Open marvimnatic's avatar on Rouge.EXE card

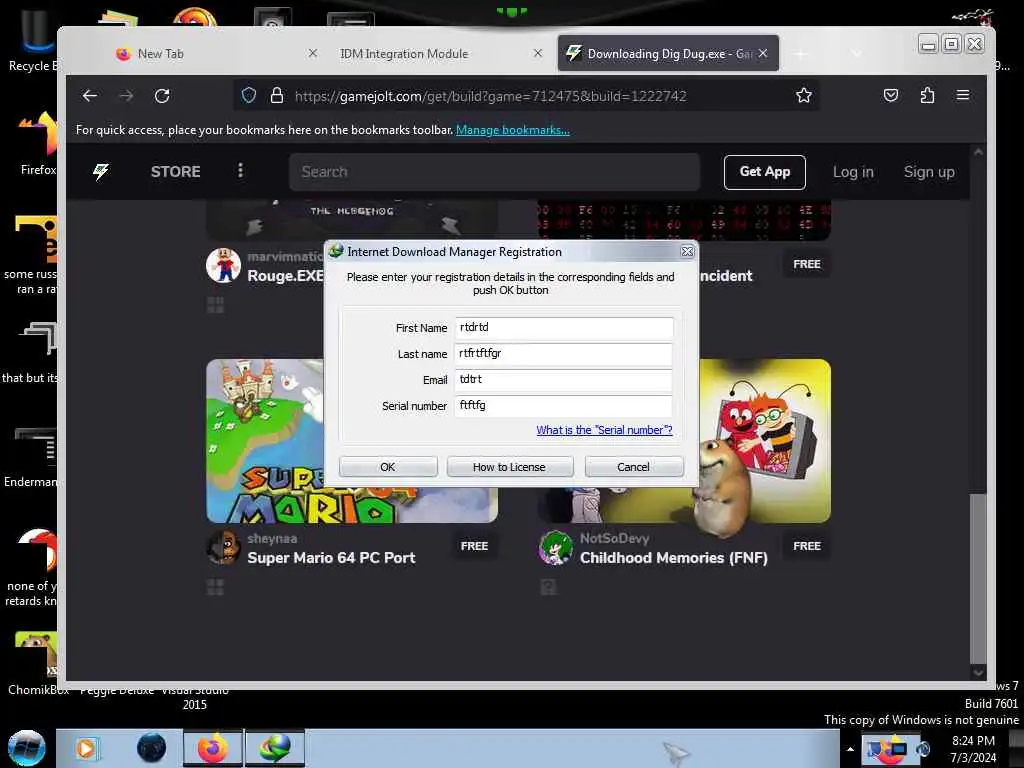click(223, 264)
